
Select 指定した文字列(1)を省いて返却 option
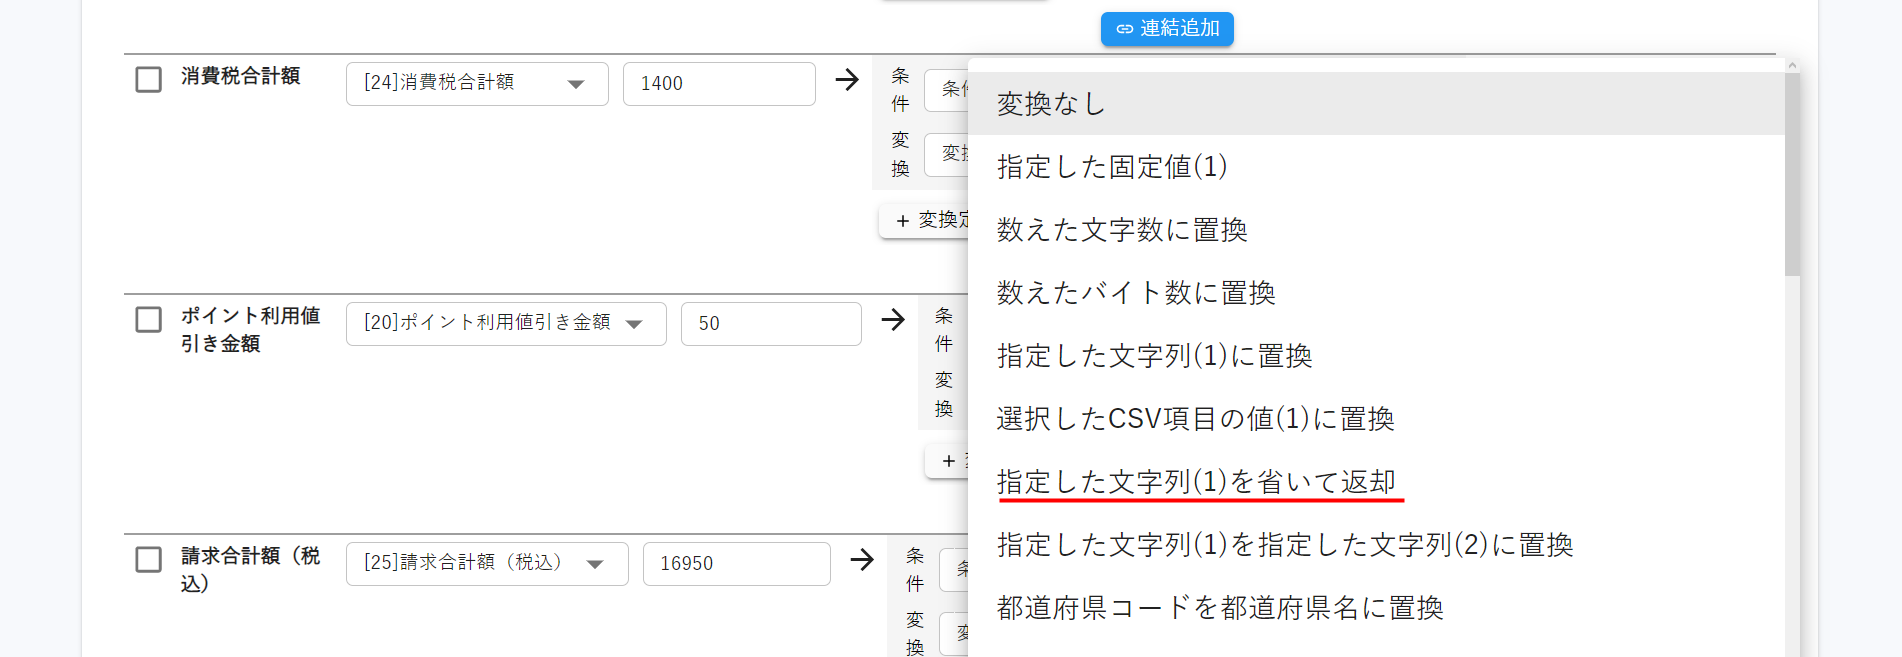[x=1195, y=482]
